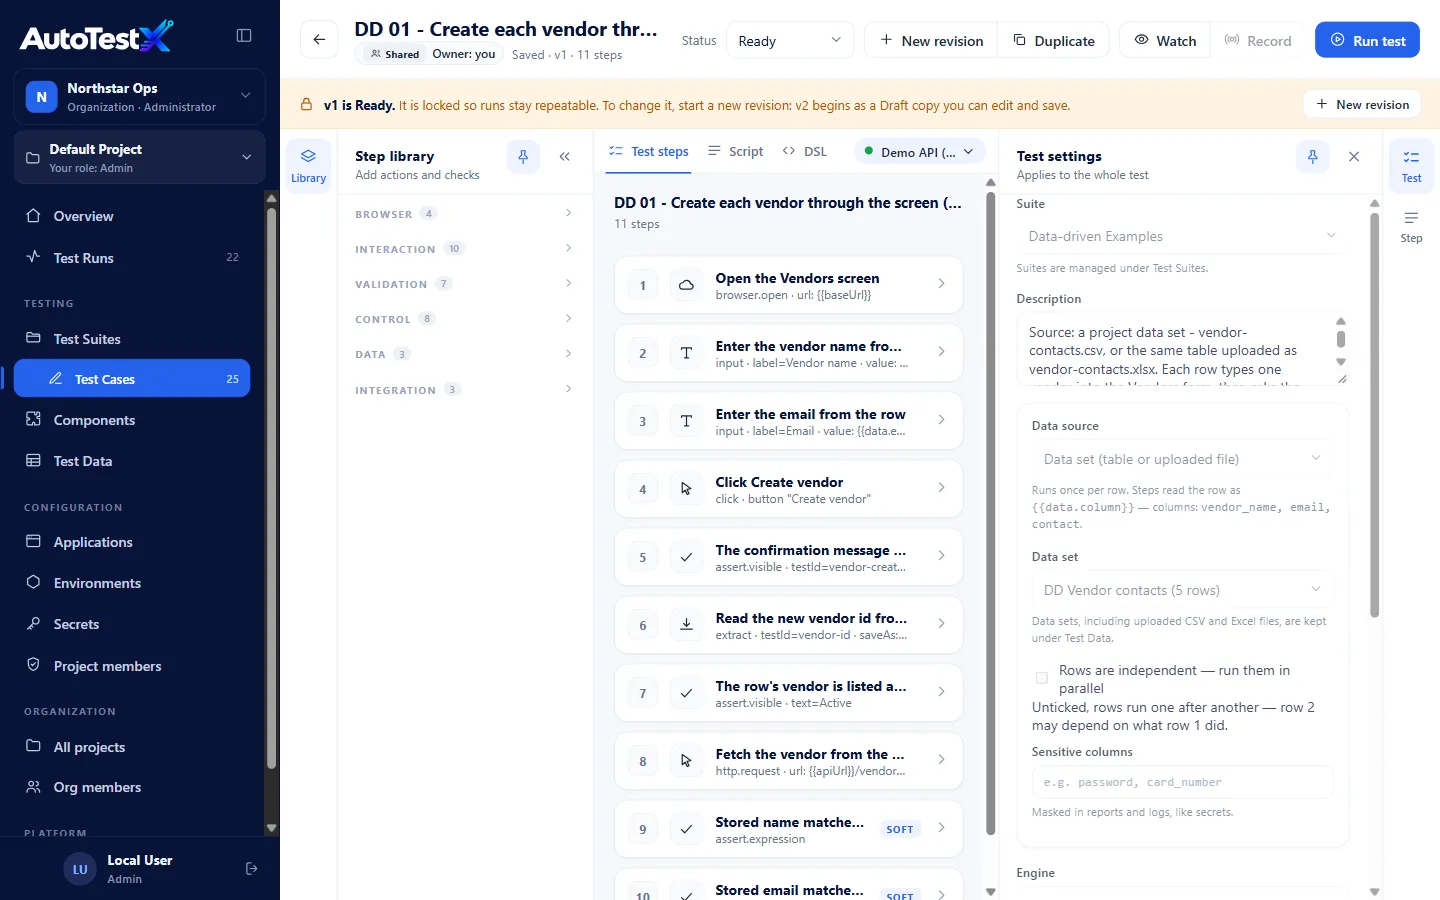Open Test Cases in the sidebar
Viewport: 1440px width, 900px height.
[132, 379]
